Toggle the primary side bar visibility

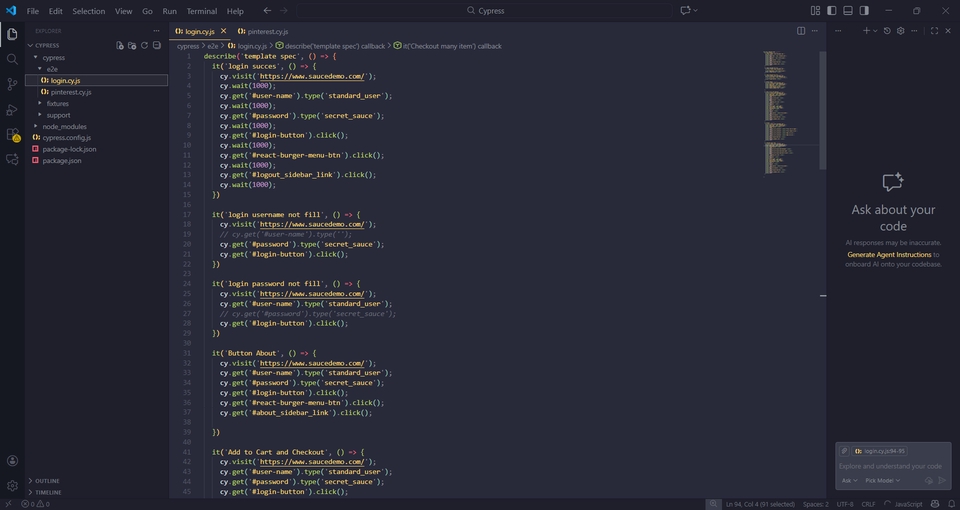pos(831,11)
